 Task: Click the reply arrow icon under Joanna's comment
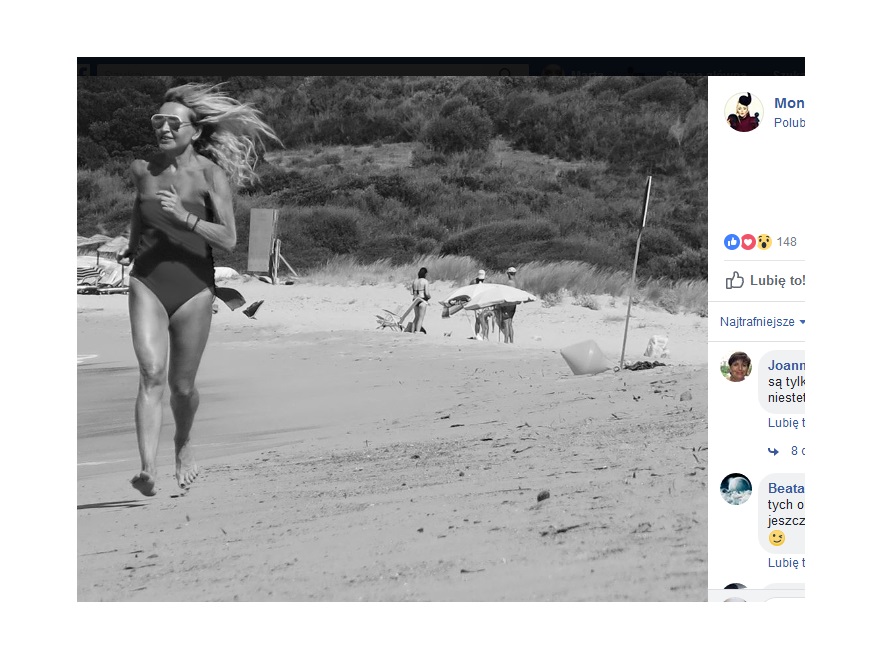773,451
